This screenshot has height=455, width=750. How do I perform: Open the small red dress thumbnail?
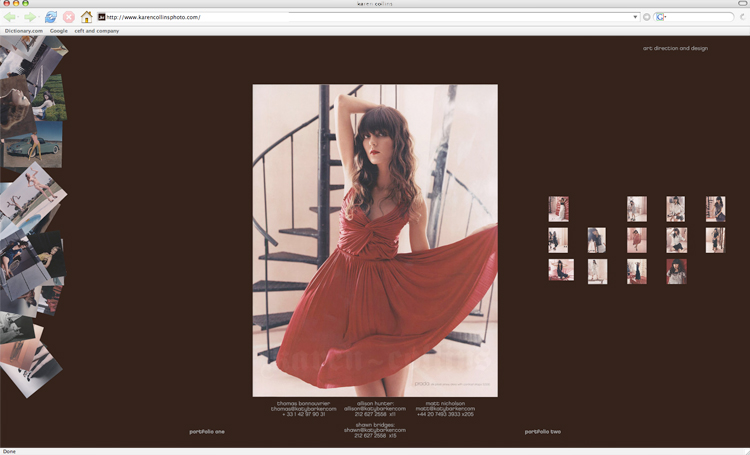pos(637,240)
